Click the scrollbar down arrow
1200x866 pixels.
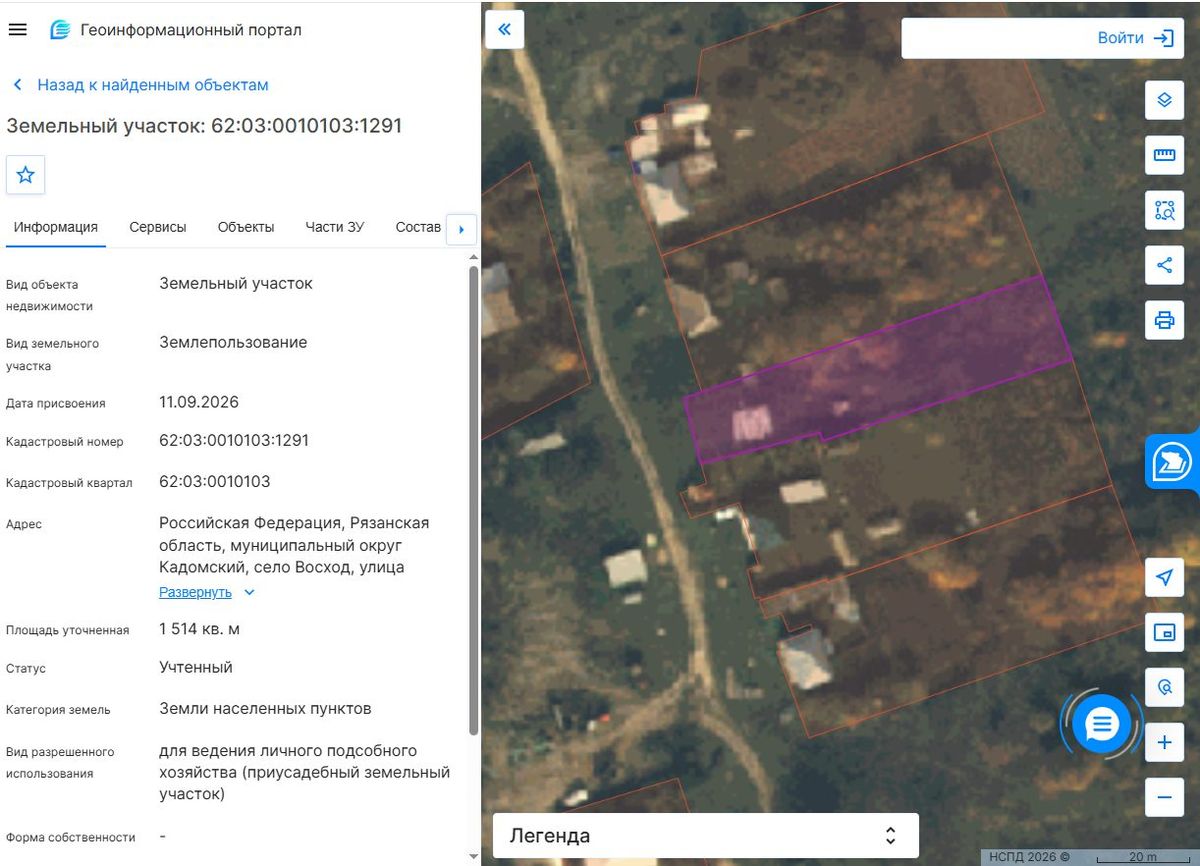click(x=474, y=856)
